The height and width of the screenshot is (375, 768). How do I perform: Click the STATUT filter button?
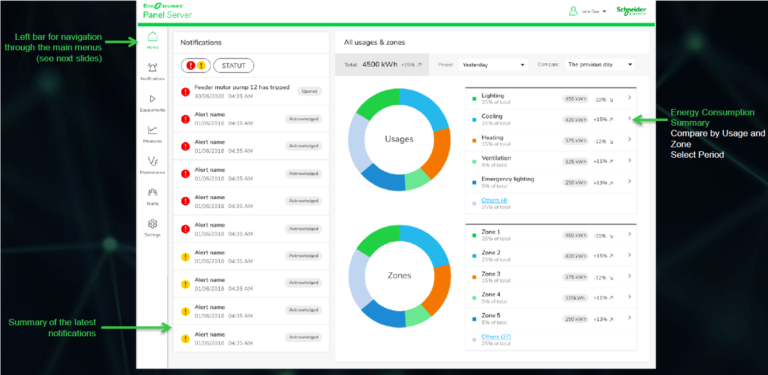pos(234,65)
